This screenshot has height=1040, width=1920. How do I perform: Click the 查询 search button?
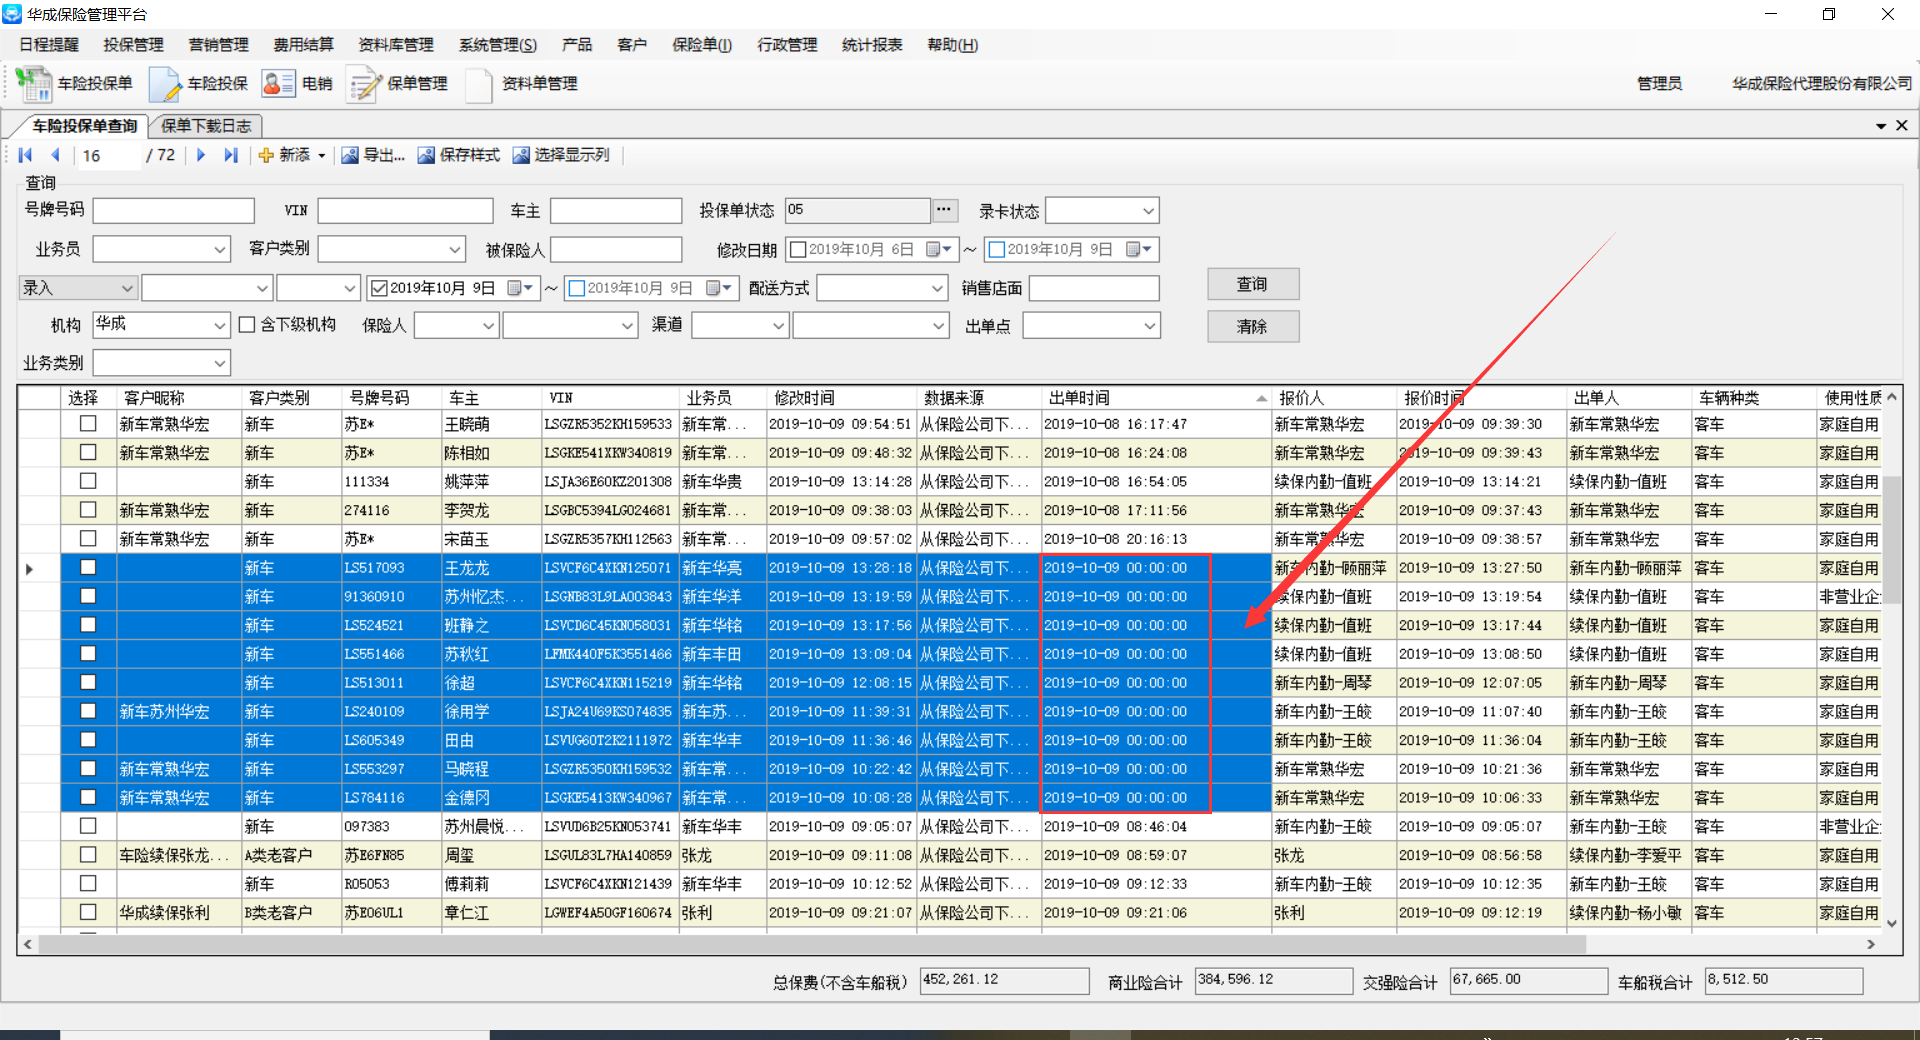[1252, 285]
